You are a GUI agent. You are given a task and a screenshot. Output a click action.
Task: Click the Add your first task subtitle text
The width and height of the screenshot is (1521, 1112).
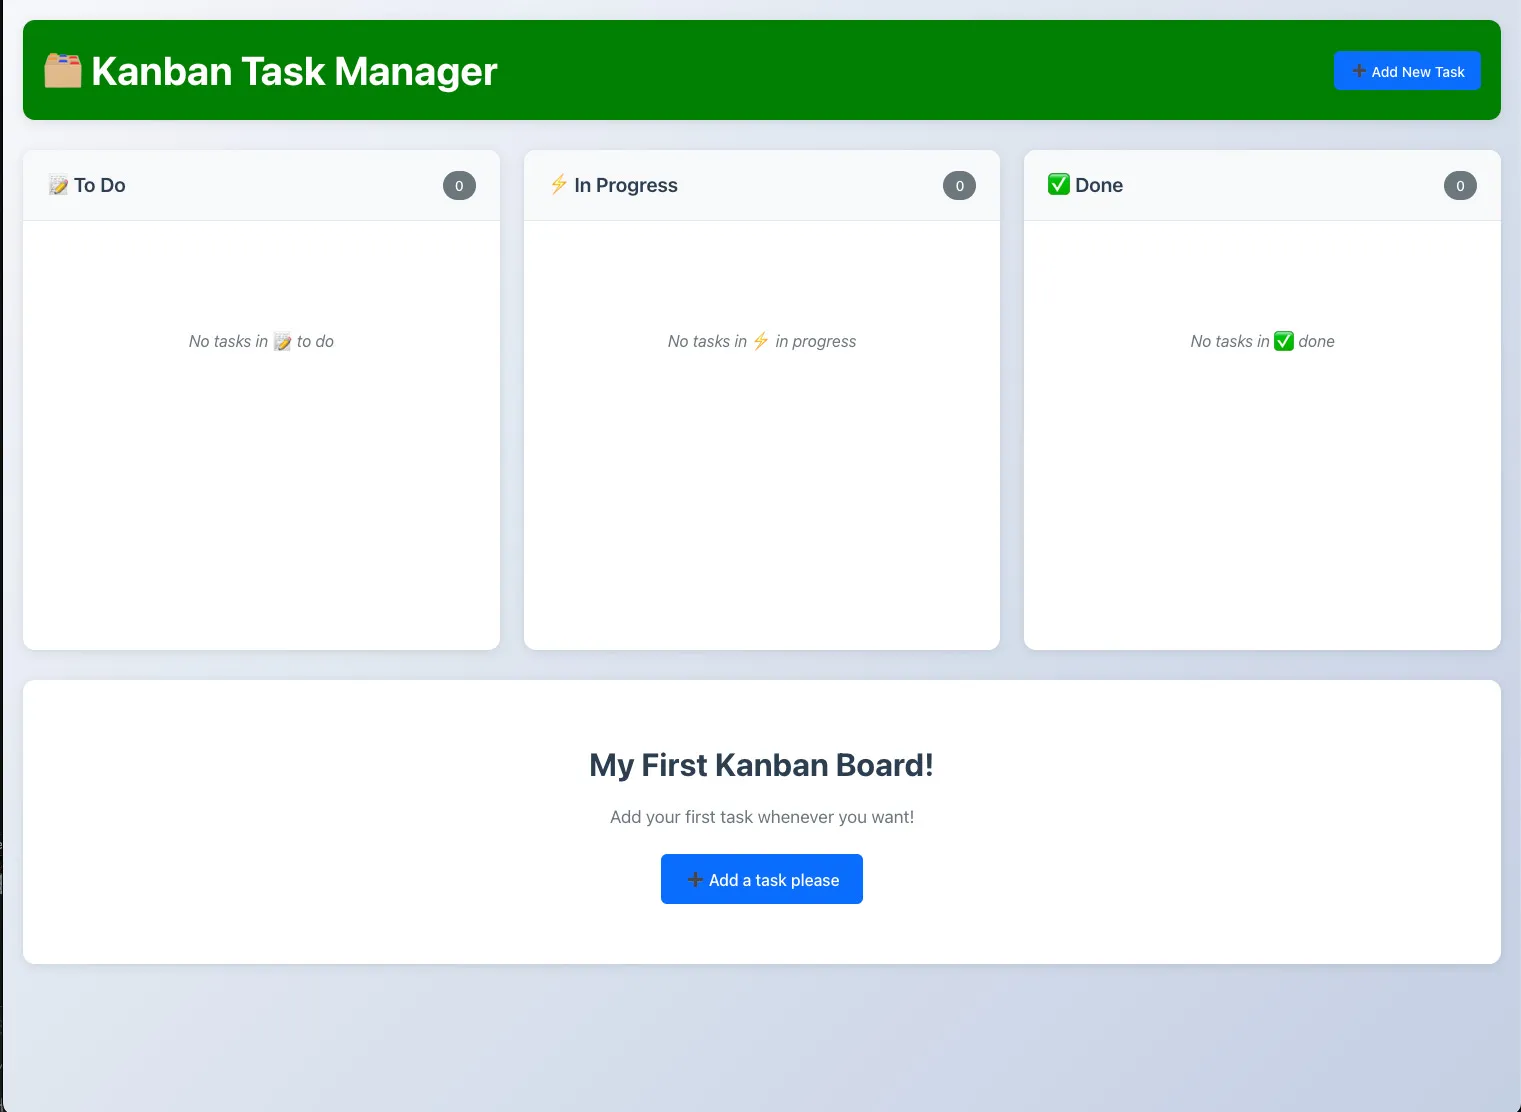click(x=761, y=817)
